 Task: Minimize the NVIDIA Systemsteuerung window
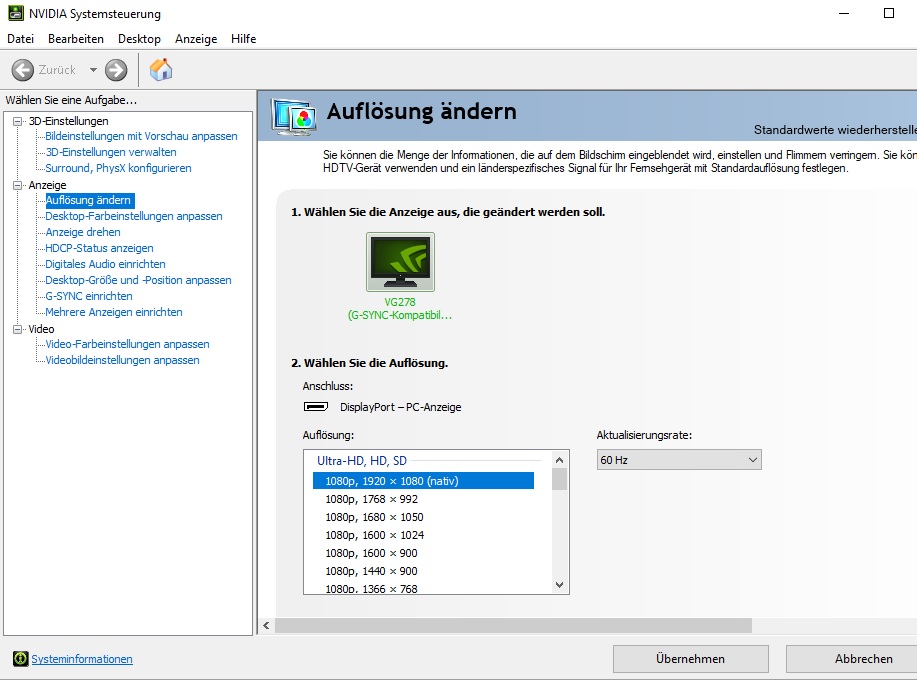844,13
